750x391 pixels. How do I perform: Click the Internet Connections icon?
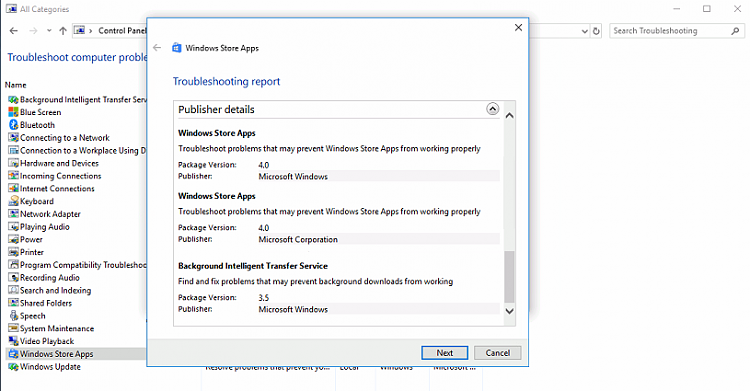(x=13, y=189)
